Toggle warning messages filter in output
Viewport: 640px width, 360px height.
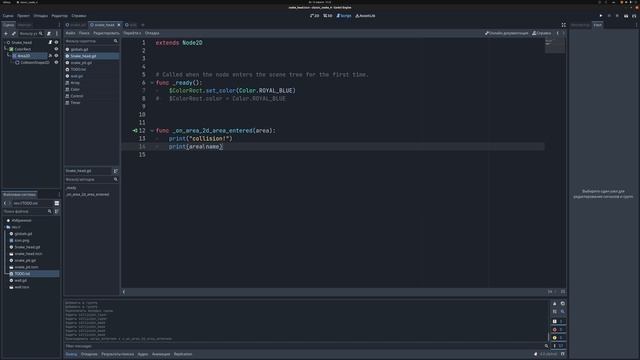[x=558, y=338]
